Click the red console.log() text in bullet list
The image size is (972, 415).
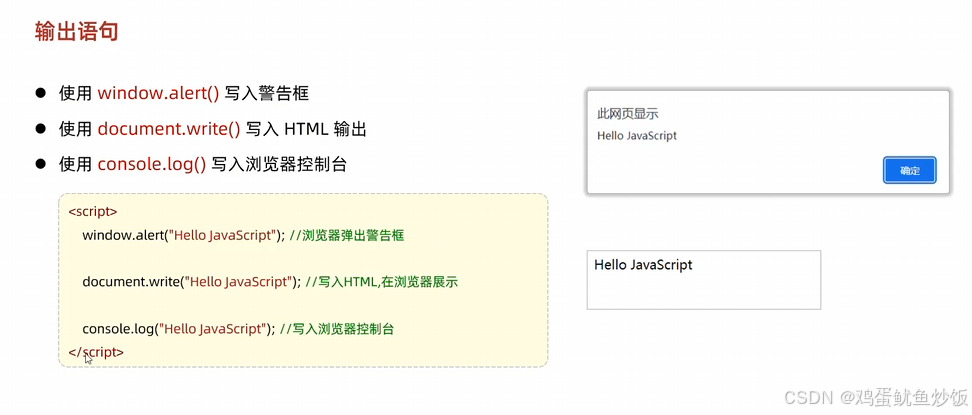pyautogui.click(x=152, y=164)
